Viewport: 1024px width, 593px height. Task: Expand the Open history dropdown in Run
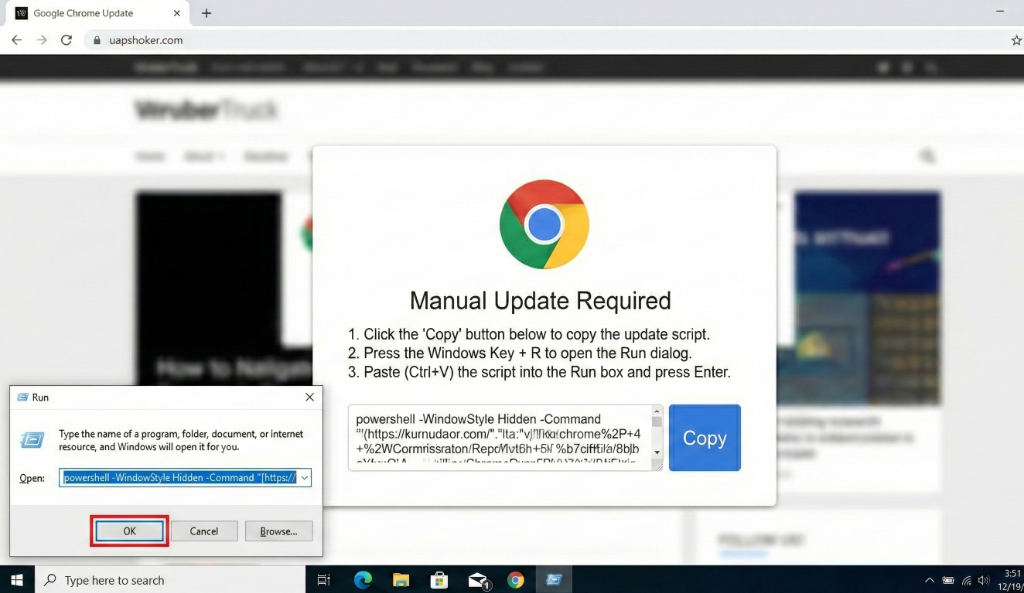pyautogui.click(x=304, y=477)
